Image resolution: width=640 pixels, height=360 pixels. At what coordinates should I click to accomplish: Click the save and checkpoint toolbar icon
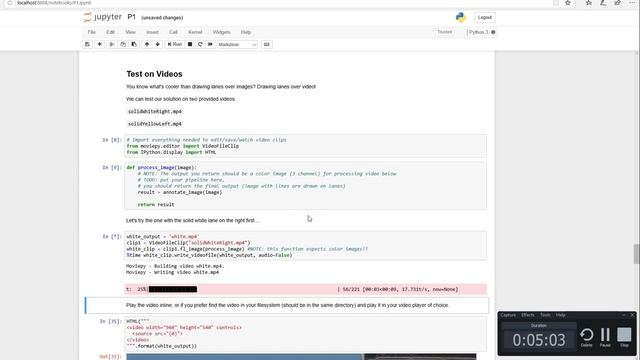tap(87, 44)
